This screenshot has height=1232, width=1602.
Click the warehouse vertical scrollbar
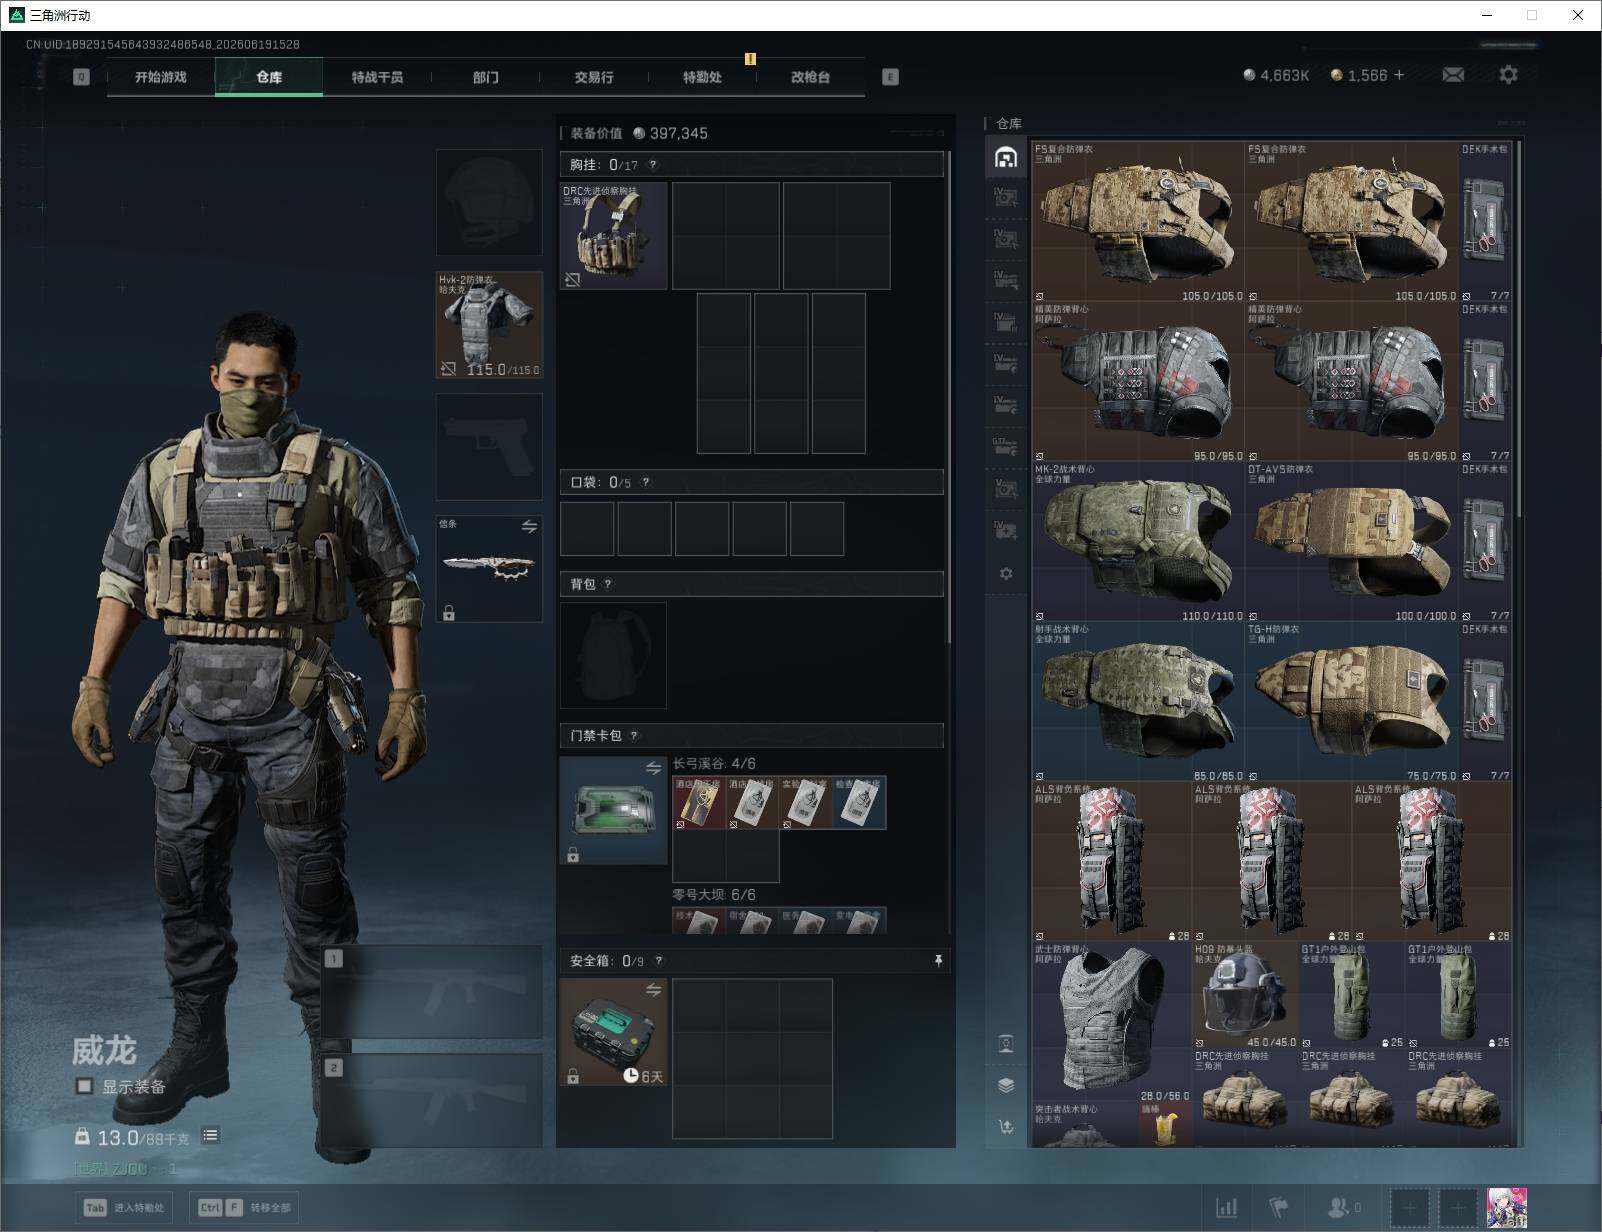coord(1519,330)
